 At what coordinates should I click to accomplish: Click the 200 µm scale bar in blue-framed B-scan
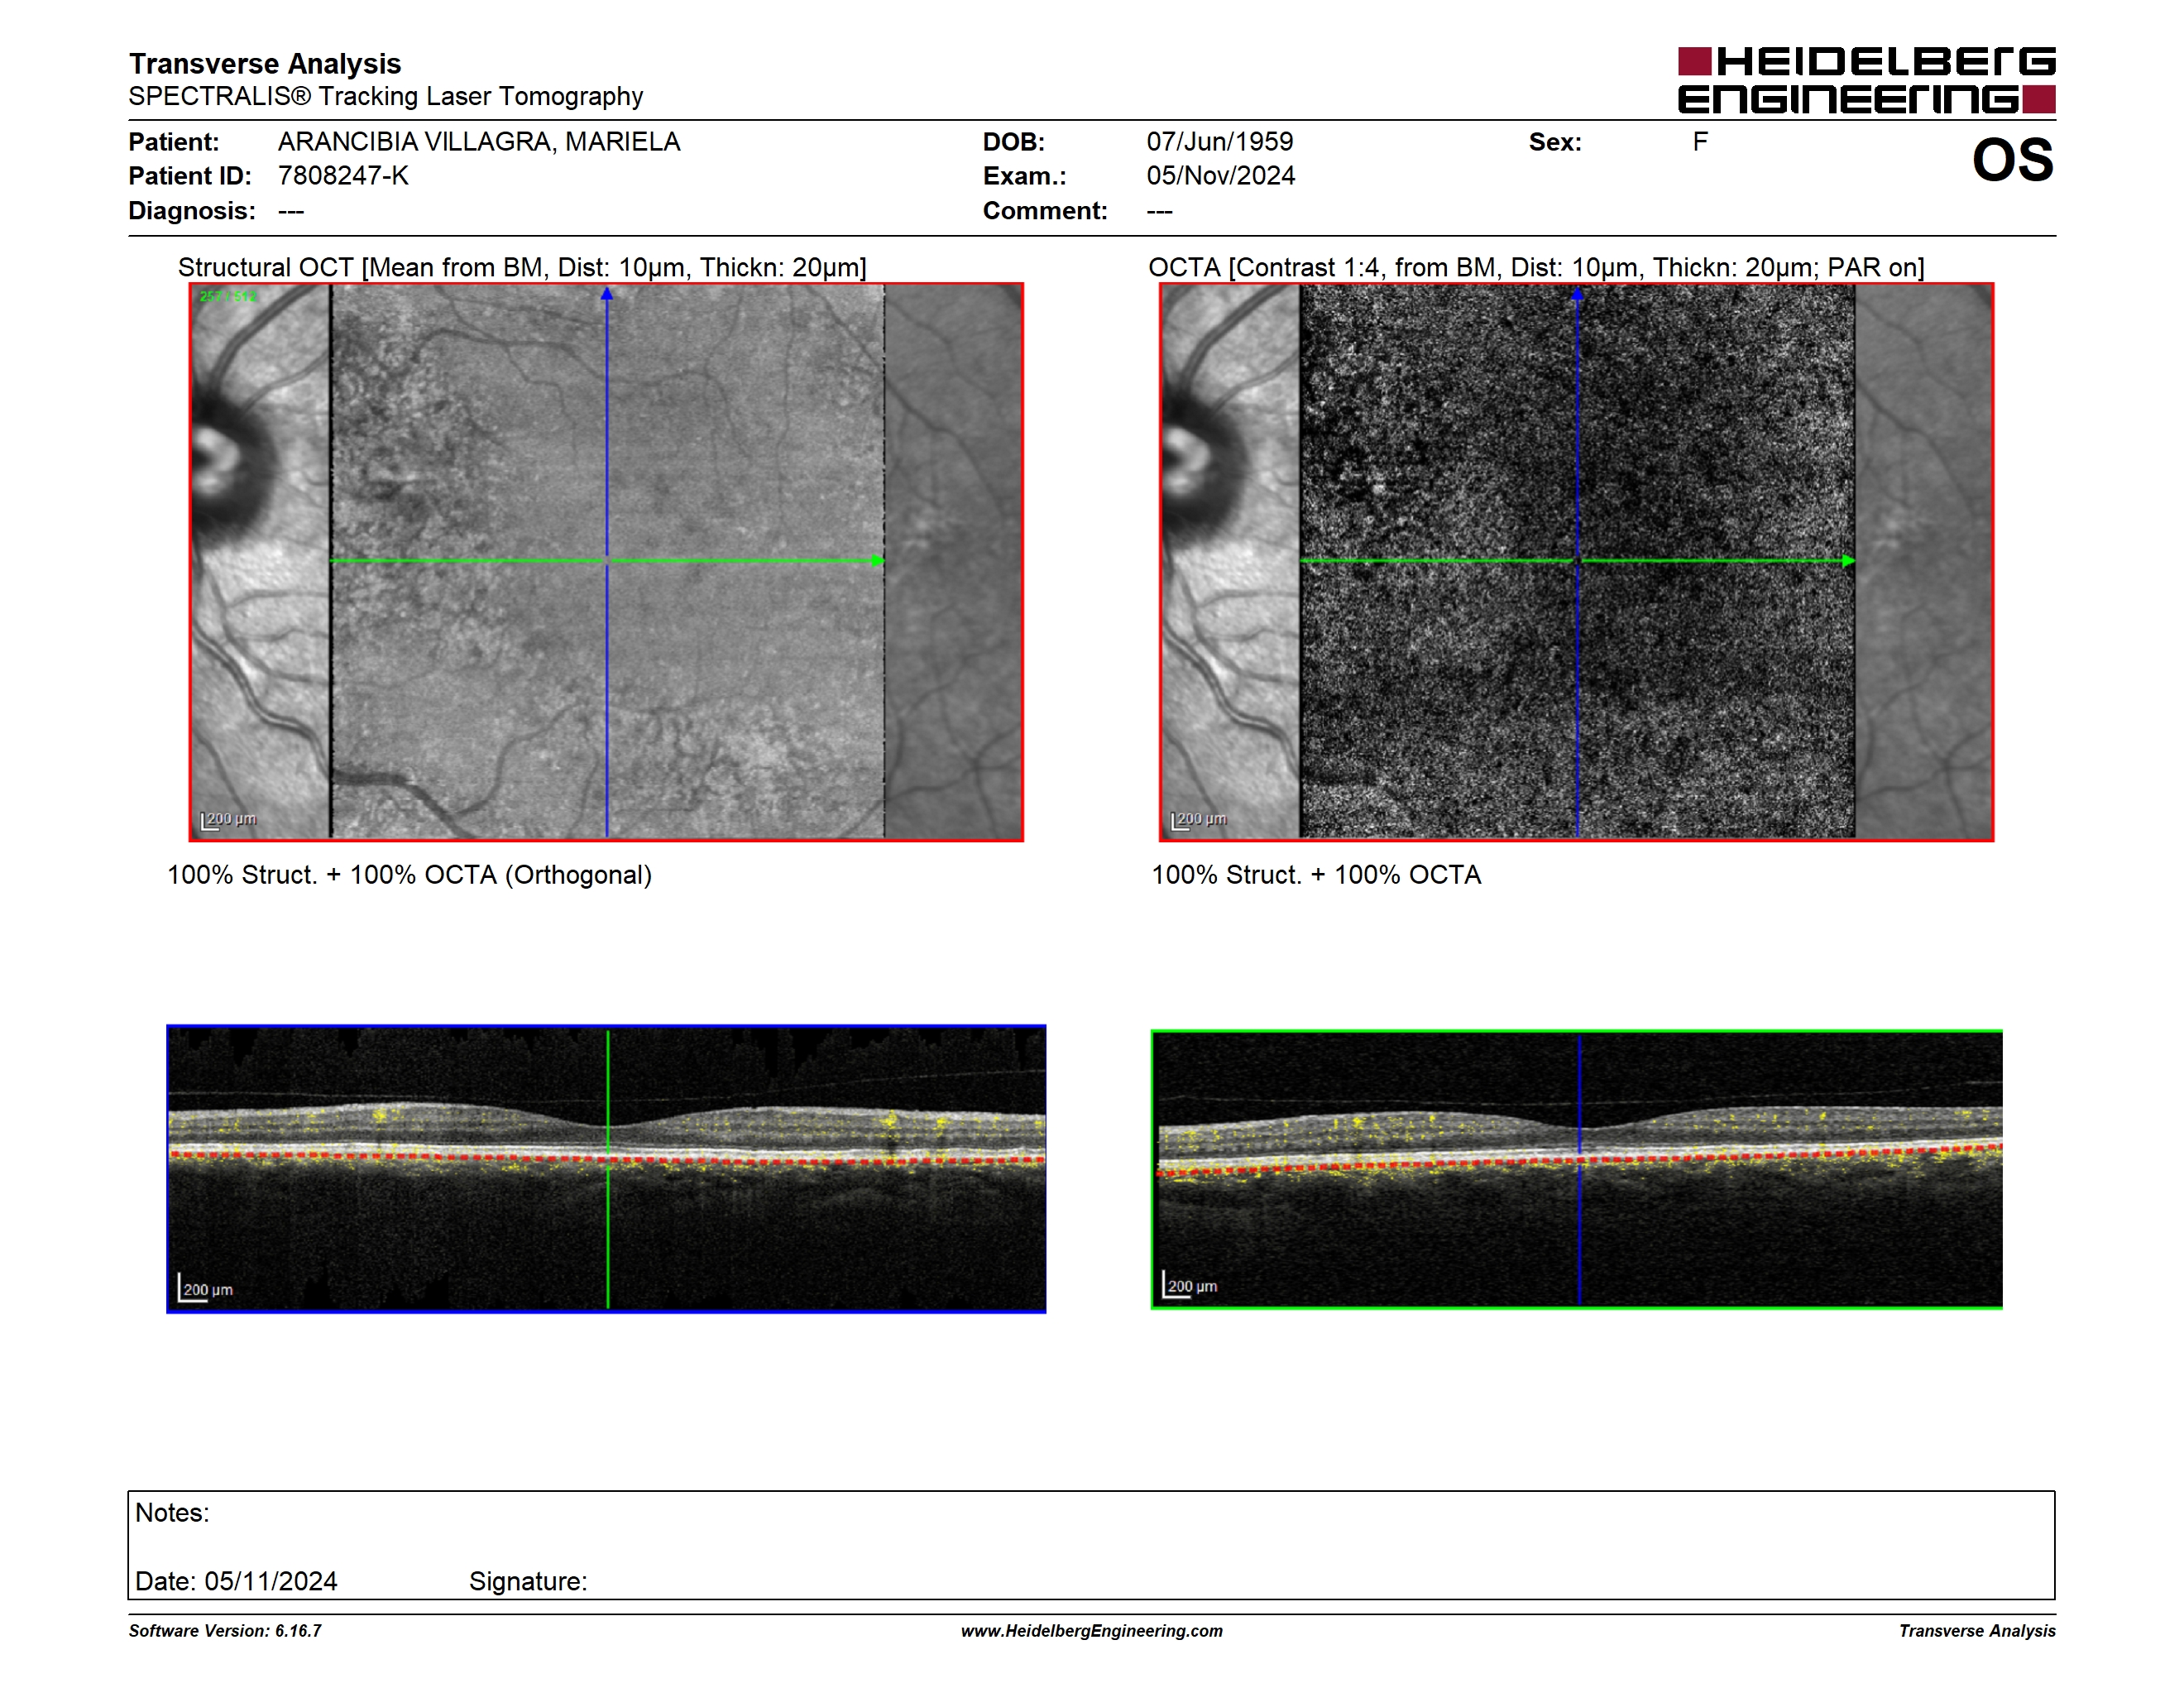click(x=206, y=1288)
